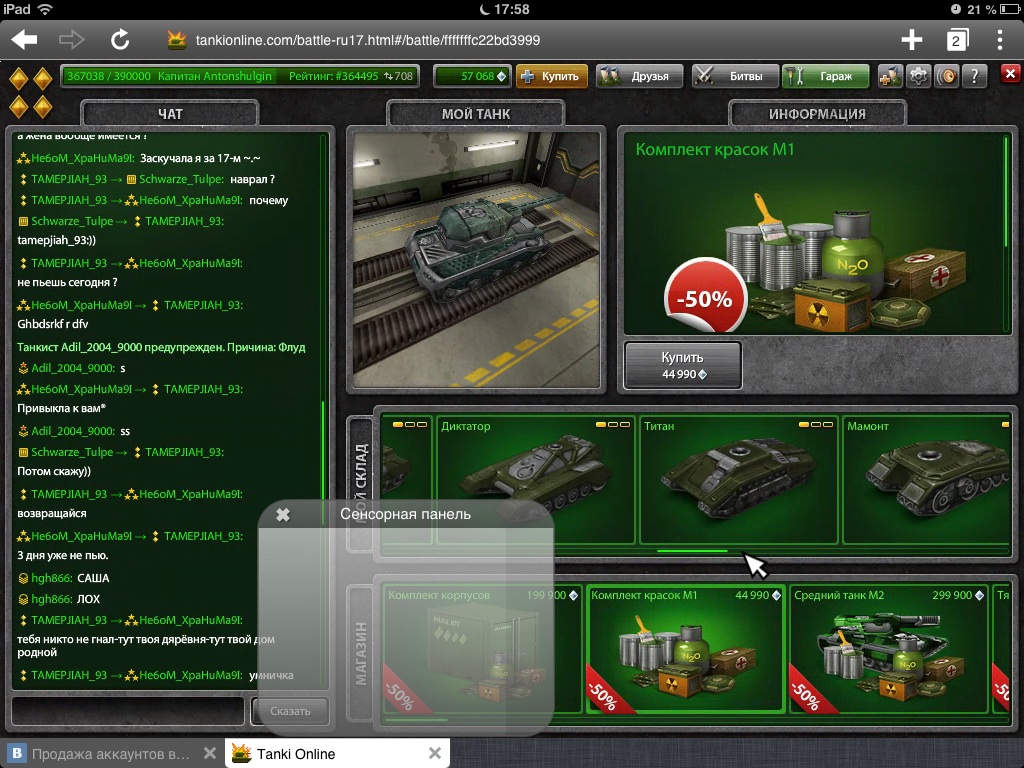This screenshot has width=1024, height=768.
Task: Select the Титан hull card
Action: click(739, 480)
